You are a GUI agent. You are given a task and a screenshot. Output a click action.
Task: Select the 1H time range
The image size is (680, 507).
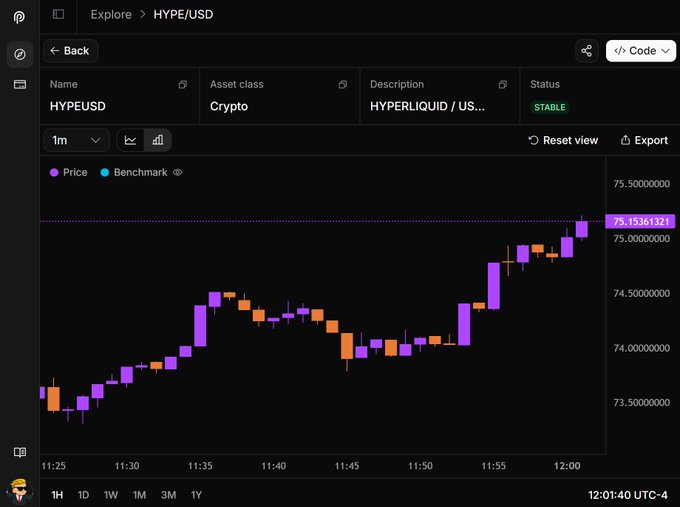(x=57, y=495)
